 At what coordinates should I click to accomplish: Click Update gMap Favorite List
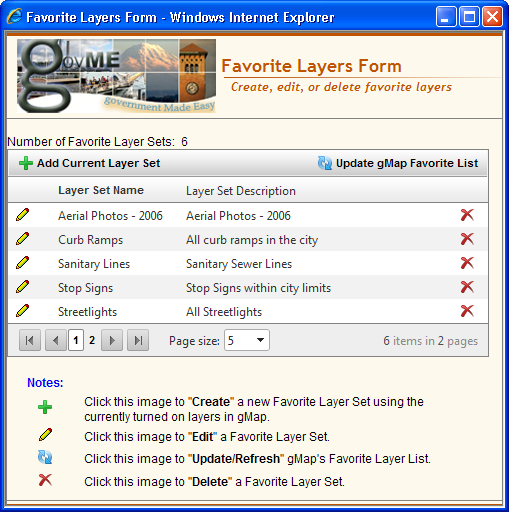398,163
